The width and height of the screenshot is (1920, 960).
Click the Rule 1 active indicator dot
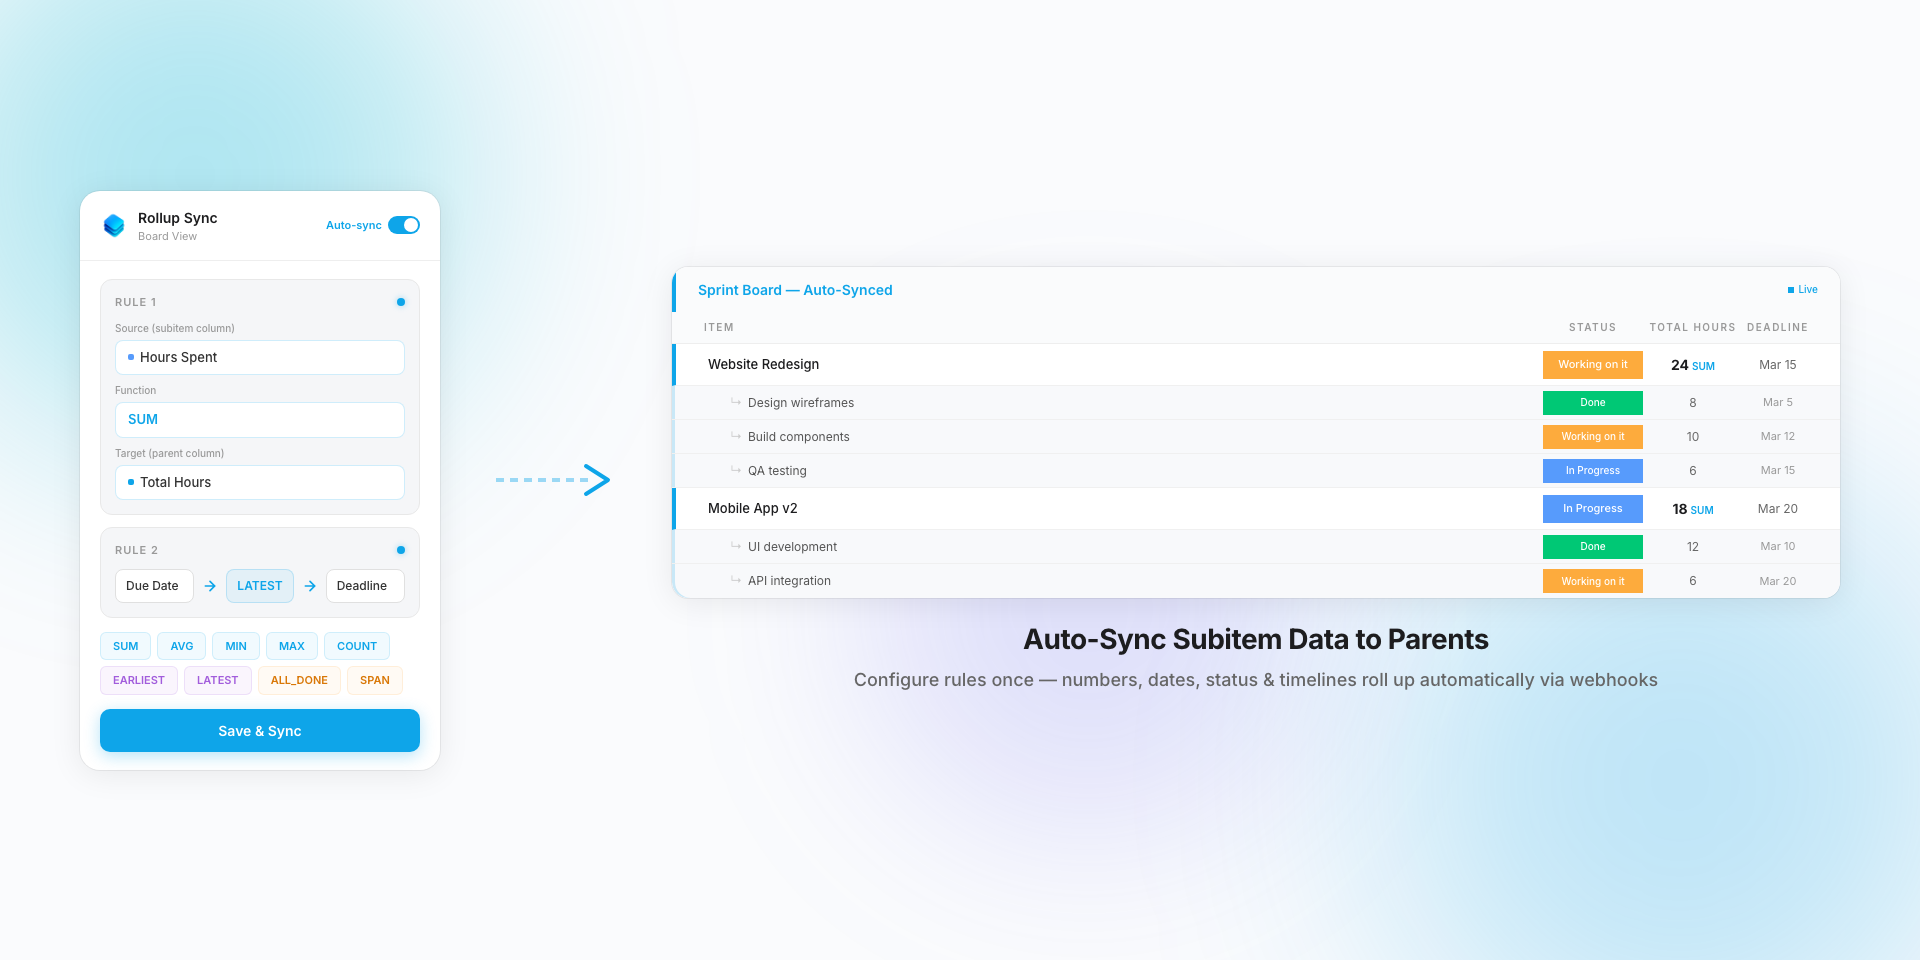pos(400,301)
